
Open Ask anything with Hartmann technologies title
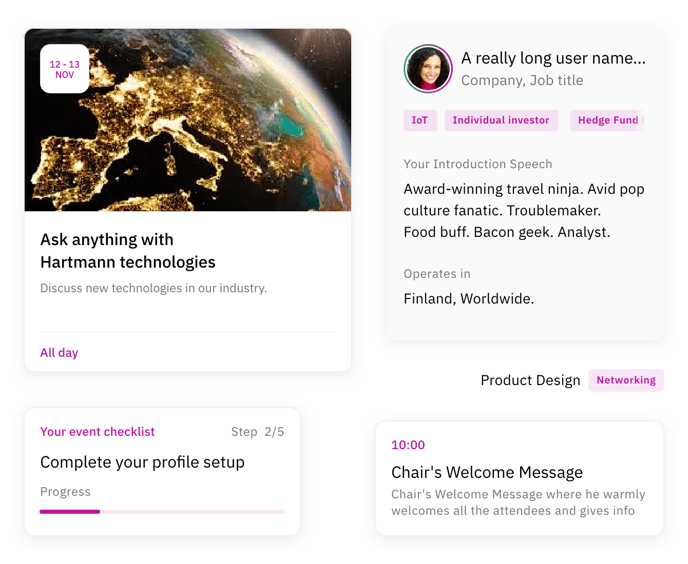click(128, 251)
